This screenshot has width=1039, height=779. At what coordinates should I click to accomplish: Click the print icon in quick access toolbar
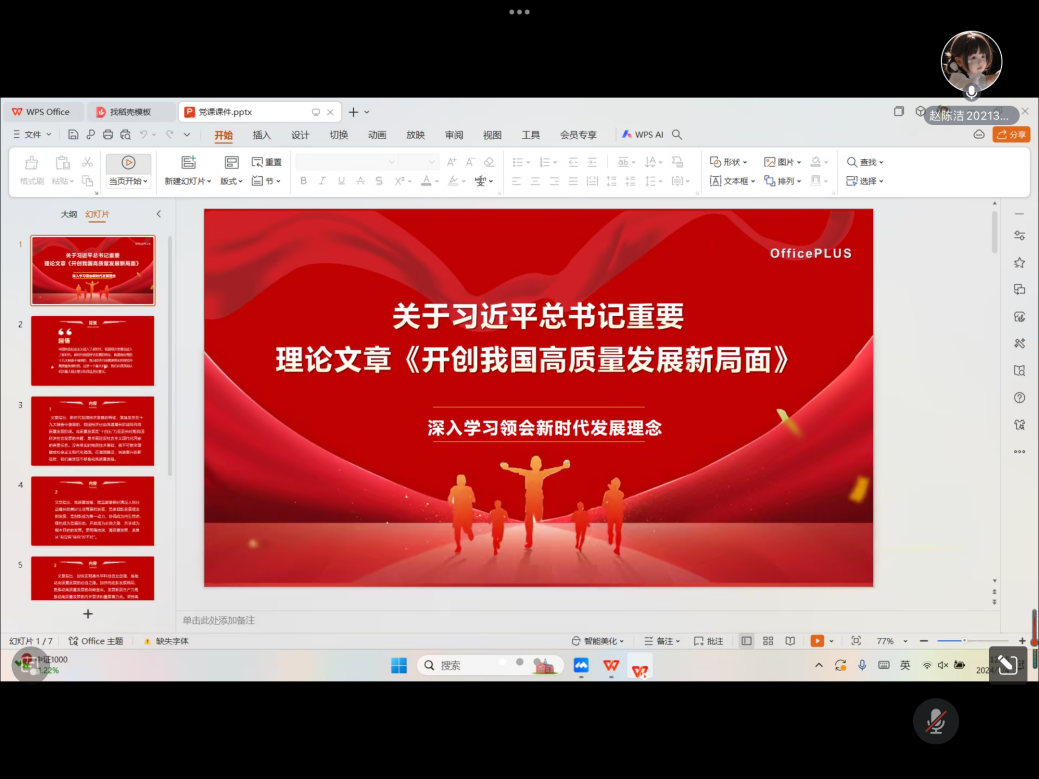[x=107, y=135]
